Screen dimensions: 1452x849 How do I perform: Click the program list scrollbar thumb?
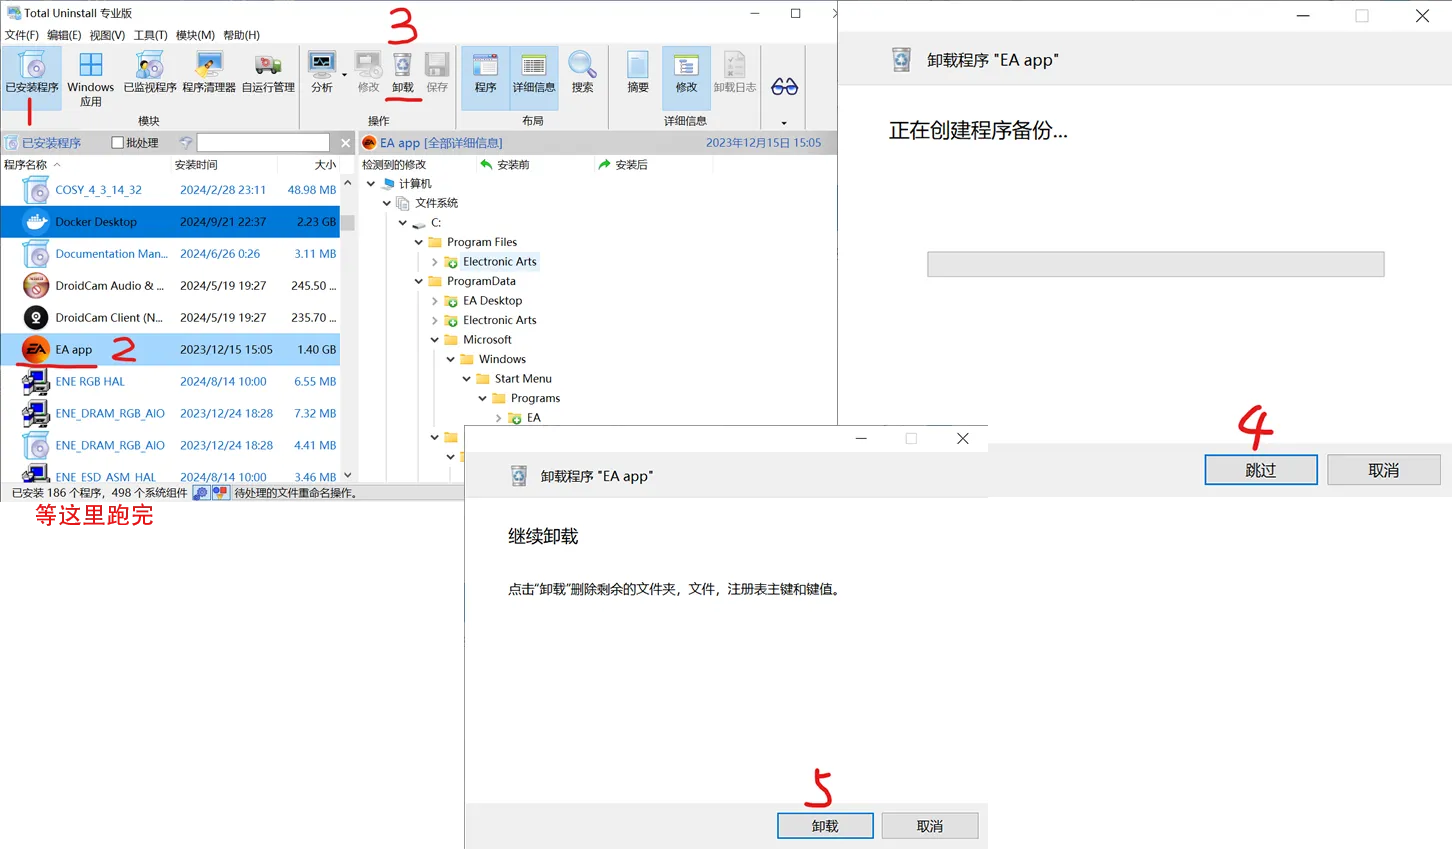click(348, 224)
